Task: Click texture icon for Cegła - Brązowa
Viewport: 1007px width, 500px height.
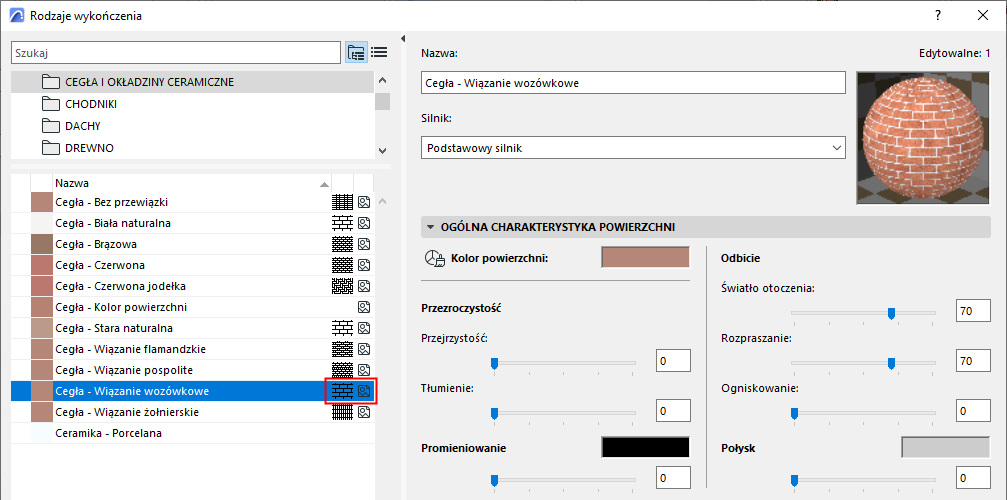Action: coord(364,245)
